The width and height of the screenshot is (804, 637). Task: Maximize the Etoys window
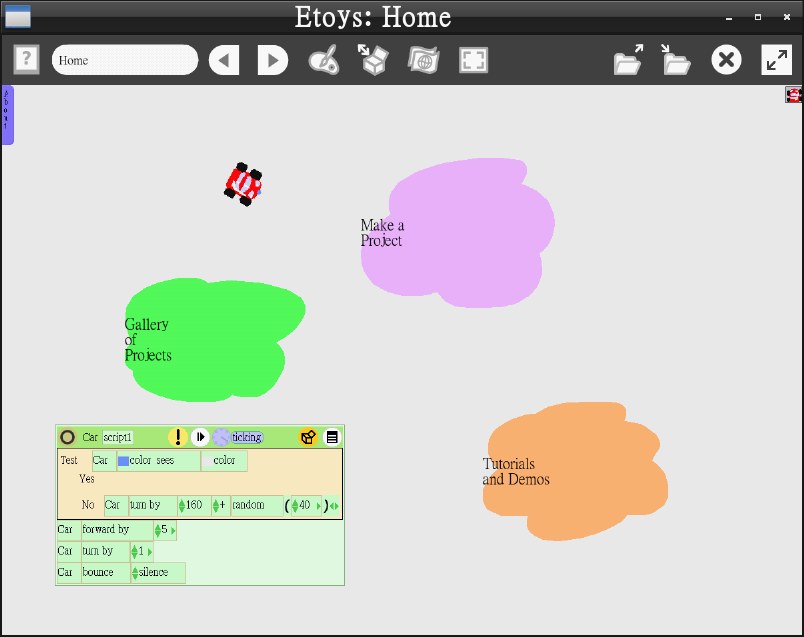pos(758,17)
